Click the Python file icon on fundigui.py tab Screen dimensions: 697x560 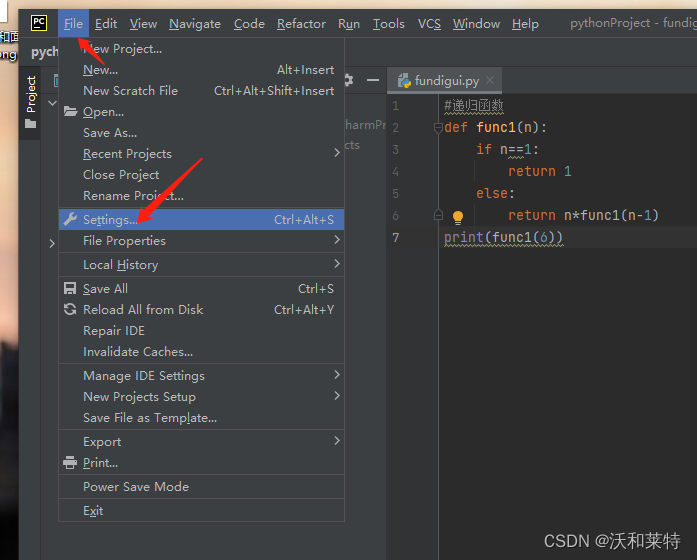pos(404,81)
